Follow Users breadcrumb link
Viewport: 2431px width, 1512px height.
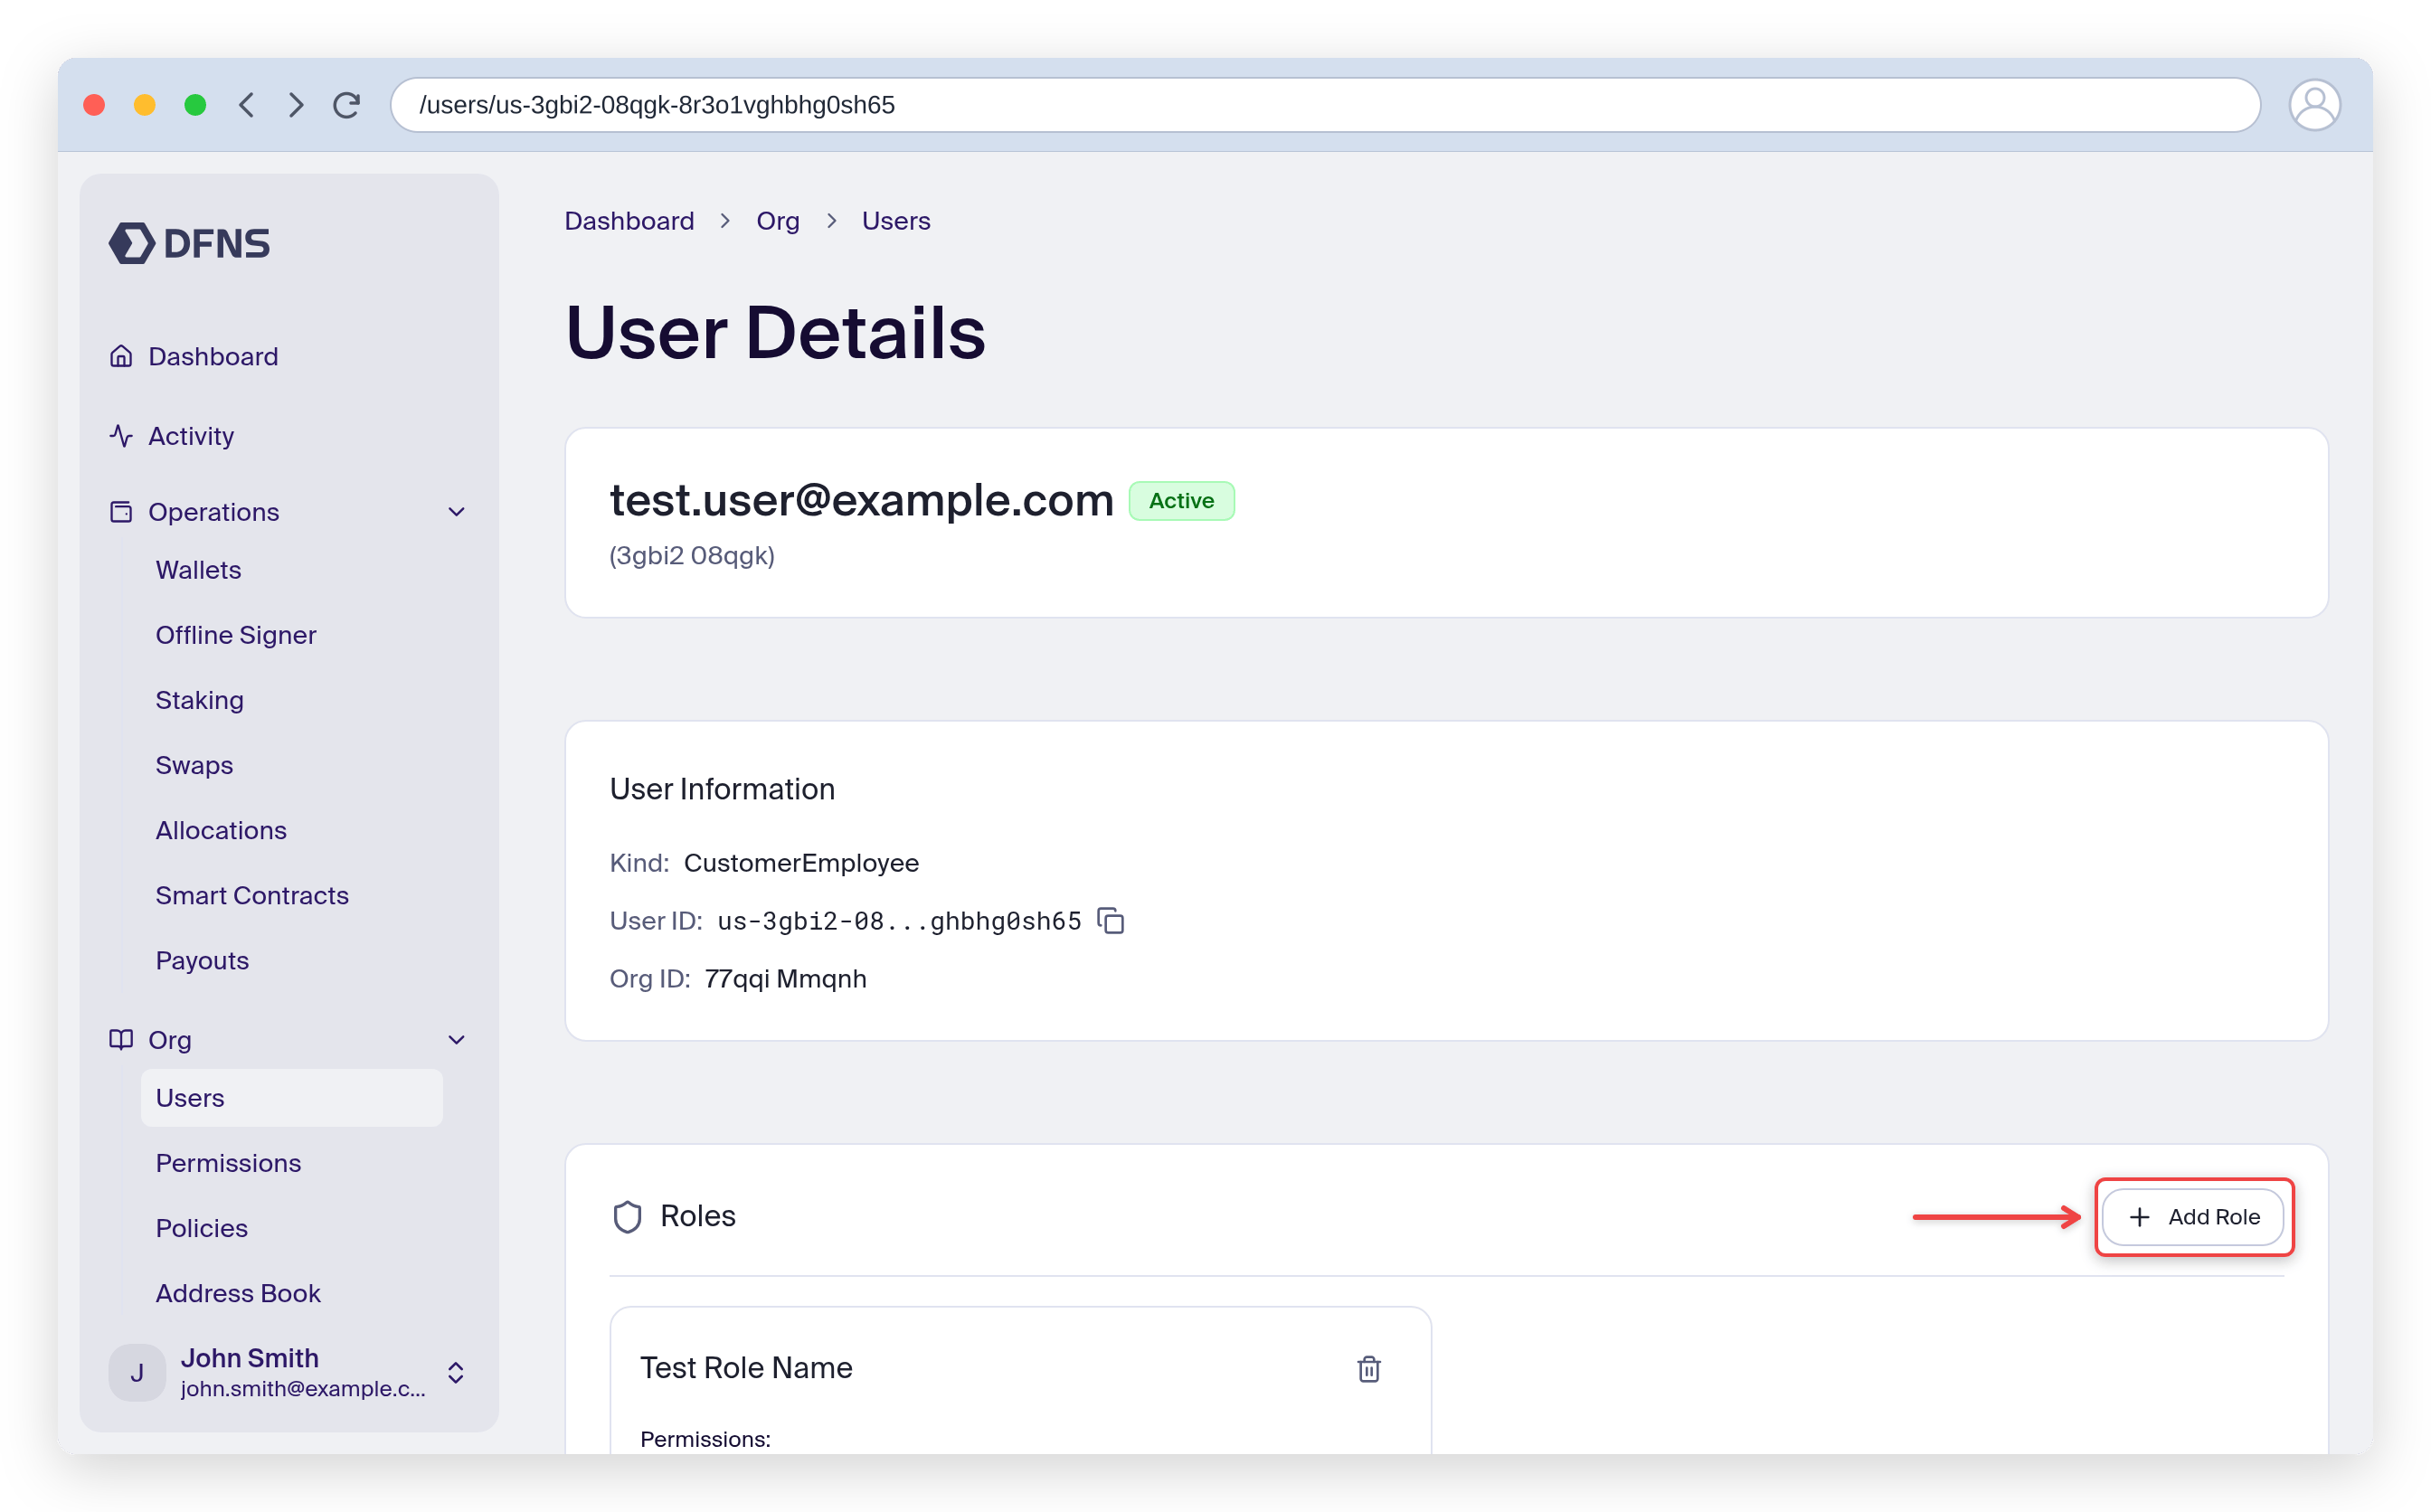click(x=896, y=221)
